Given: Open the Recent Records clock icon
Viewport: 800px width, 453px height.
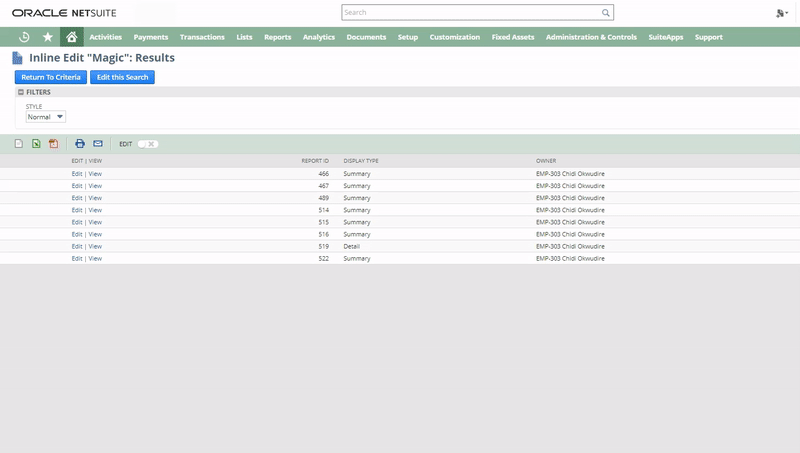Looking at the screenshot, I should [24, 37].
